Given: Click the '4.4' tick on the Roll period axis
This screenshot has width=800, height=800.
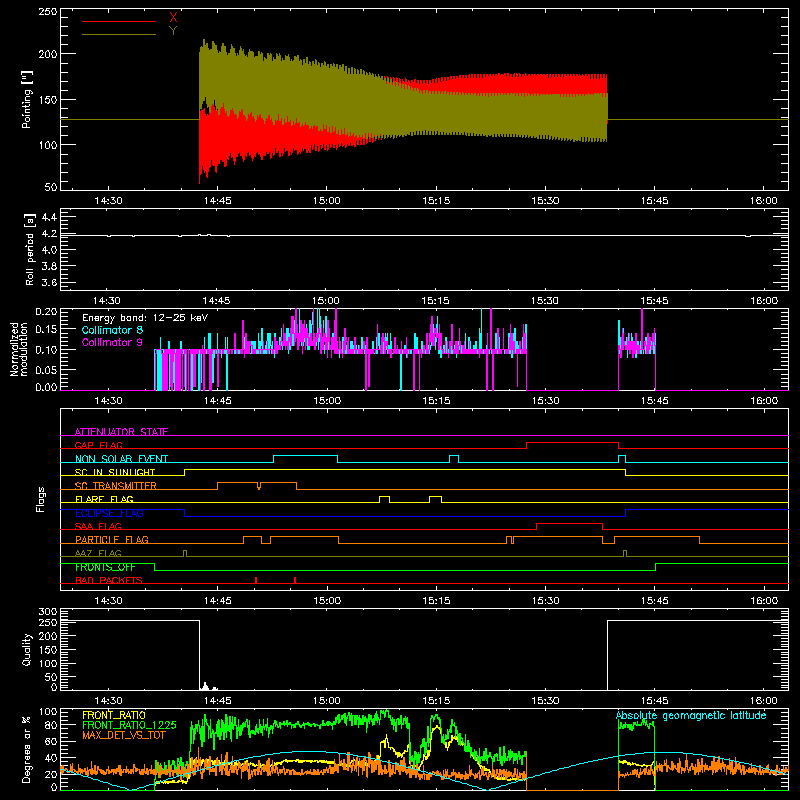Looking at the screenshot, I should (49, 217).
